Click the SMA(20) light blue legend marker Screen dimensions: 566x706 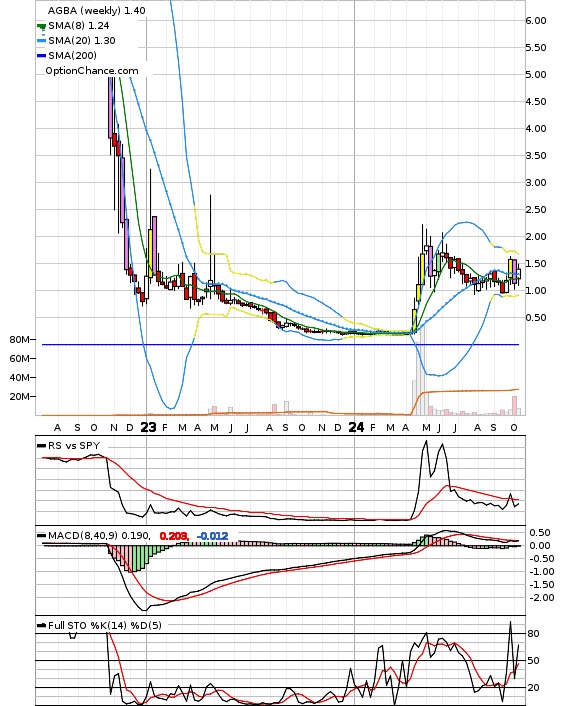tap(41, 41)
